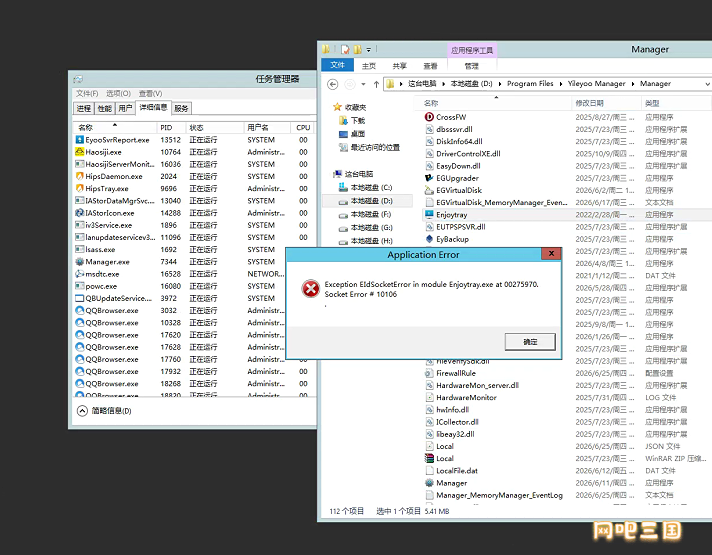Image resolution: width=712 pixels, height=555 pixels.
Task: Open the recent locations dropdown in Explorer
Action: (x=363, y=84)
